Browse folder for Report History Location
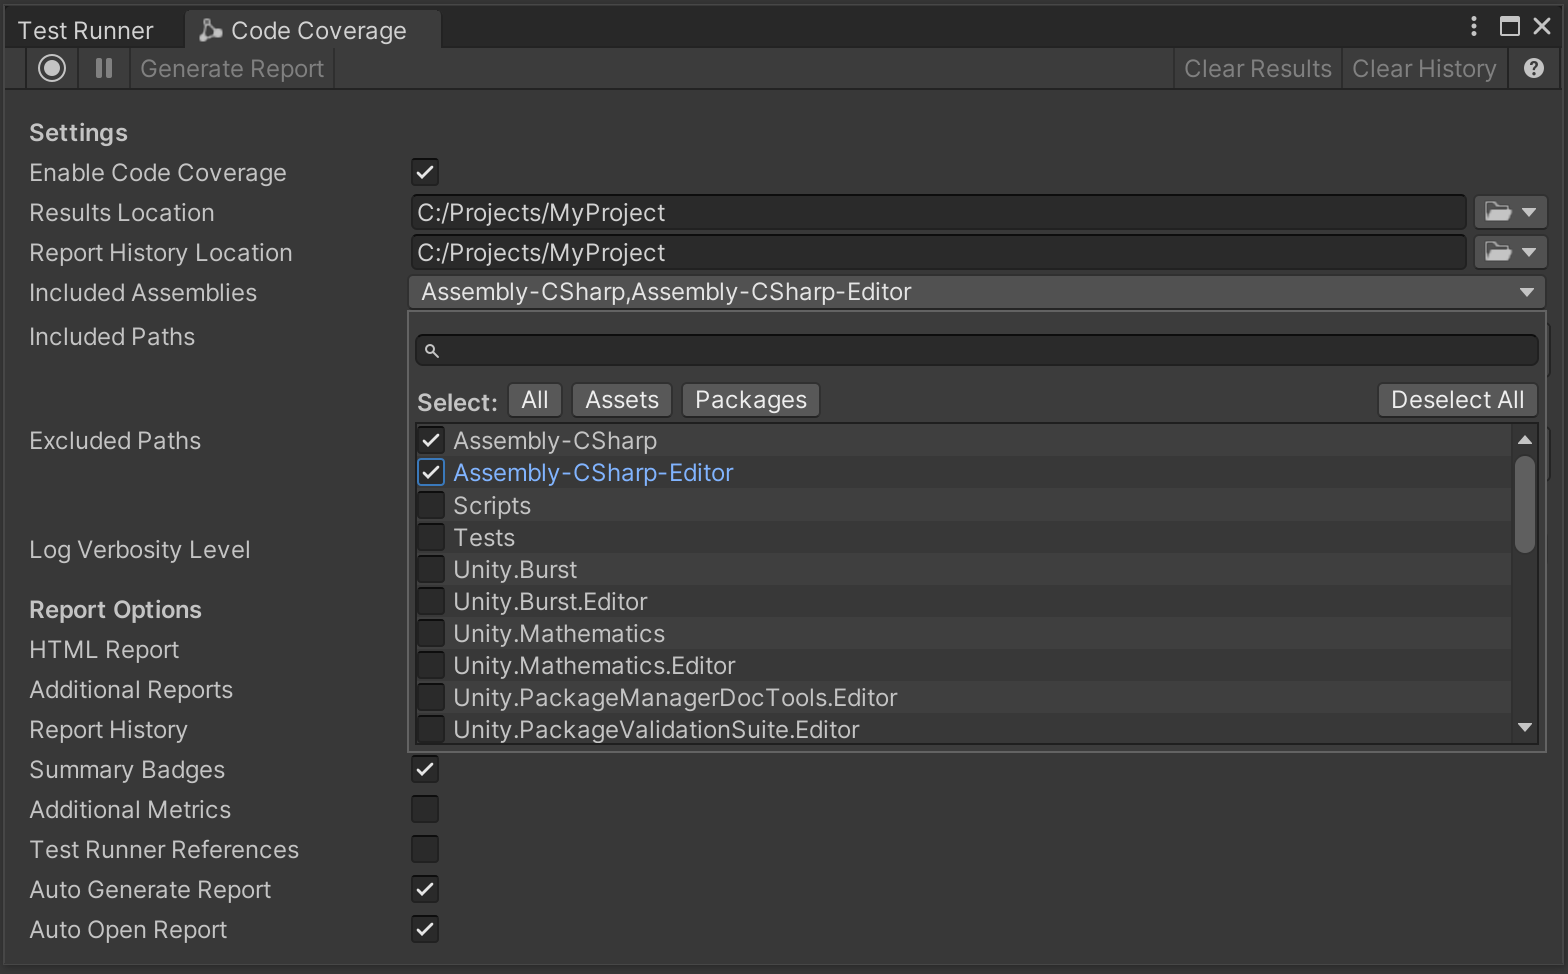Viewport: 1568px width, 974px height. [x=1509, y=252]
